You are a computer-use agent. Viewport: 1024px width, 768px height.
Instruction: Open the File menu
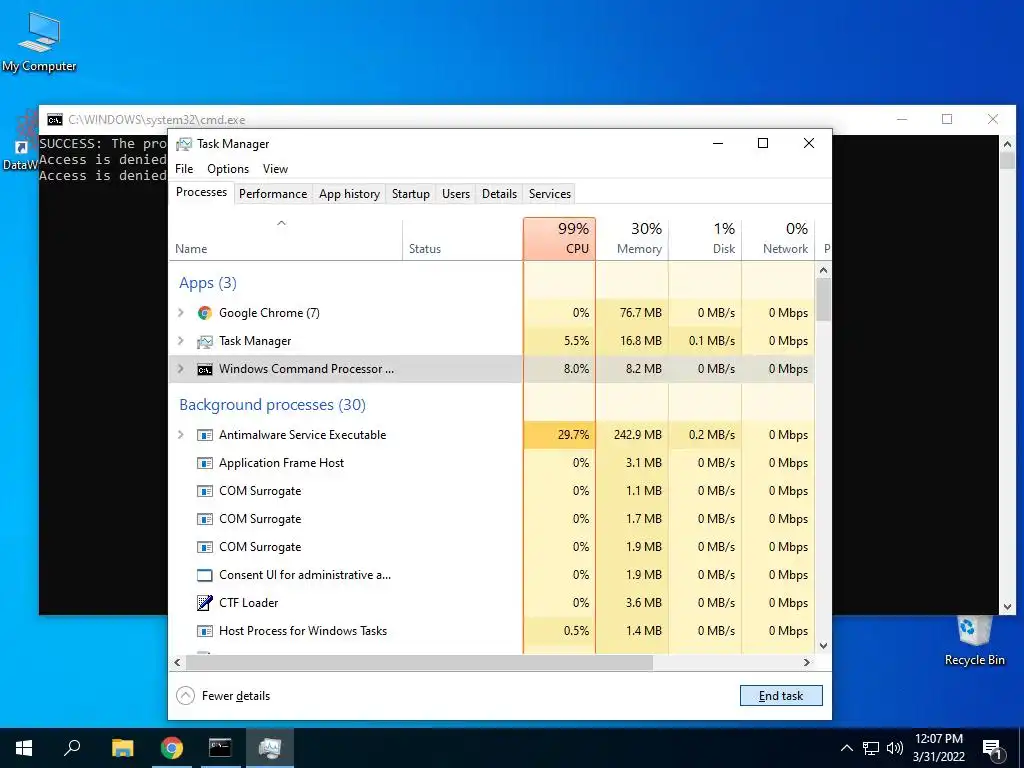(184, 169)
